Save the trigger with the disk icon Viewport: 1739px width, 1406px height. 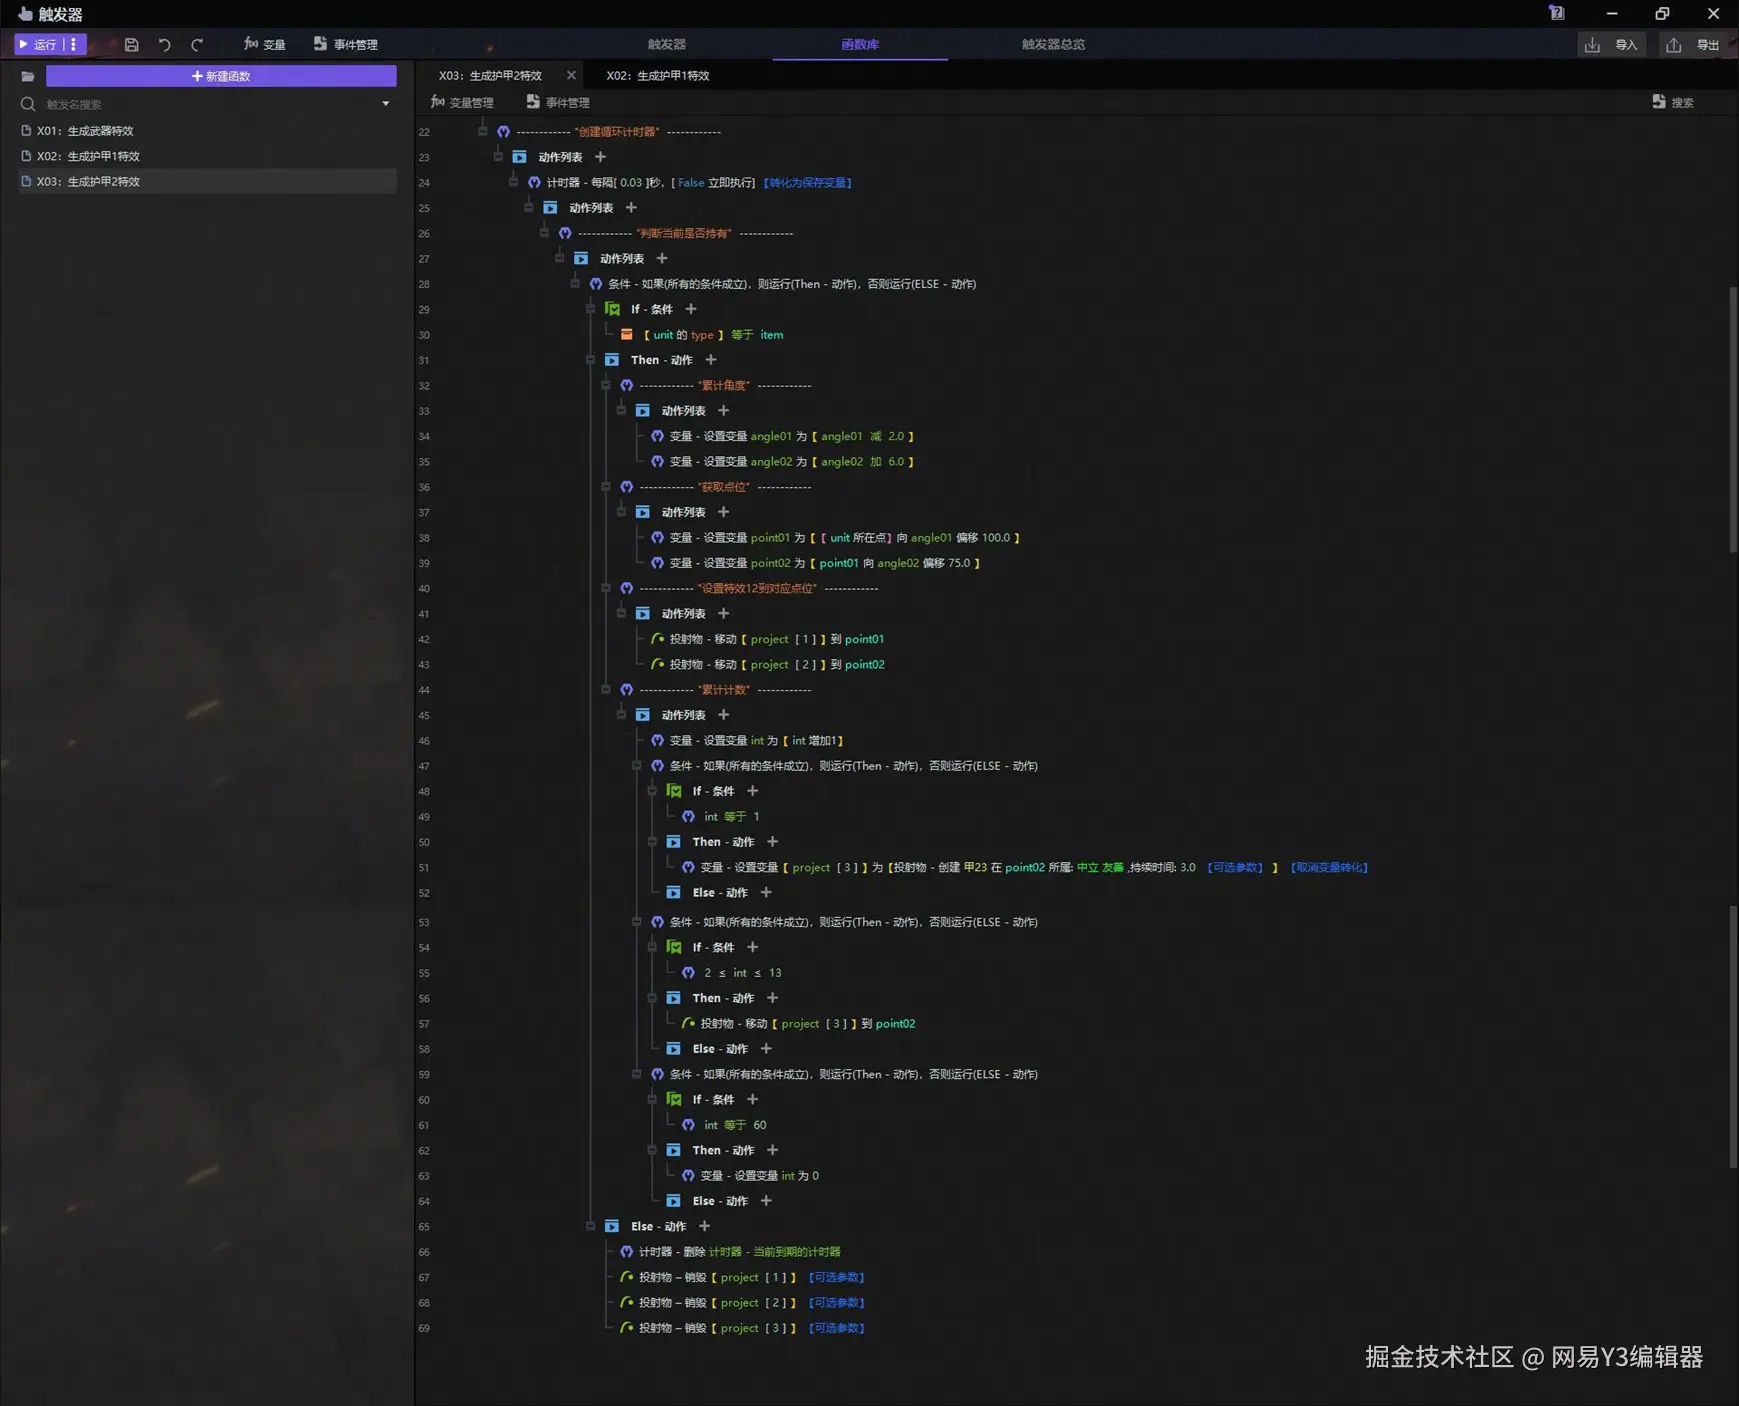pos(131,44)
